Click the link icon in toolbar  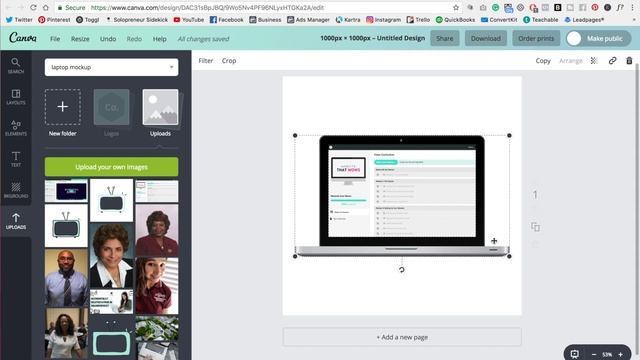click(612, 60)
